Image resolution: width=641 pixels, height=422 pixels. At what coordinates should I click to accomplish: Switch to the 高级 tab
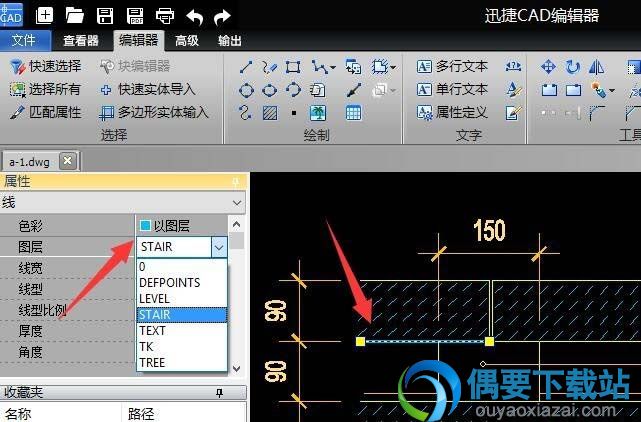187,40
